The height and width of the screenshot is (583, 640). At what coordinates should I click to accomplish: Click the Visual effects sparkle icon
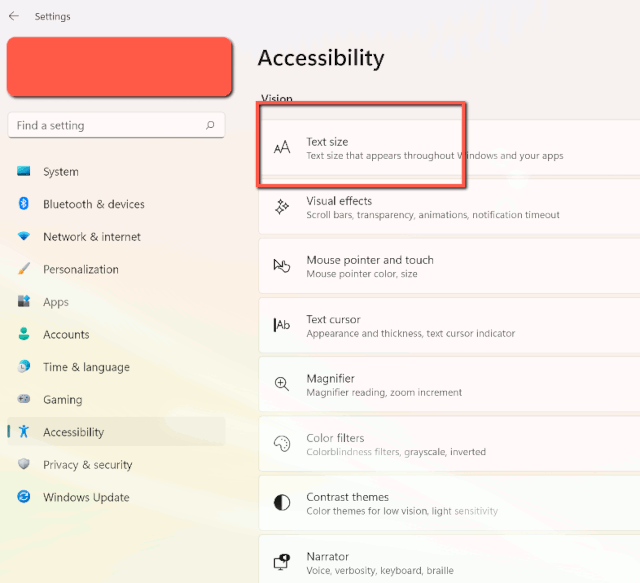282,207
